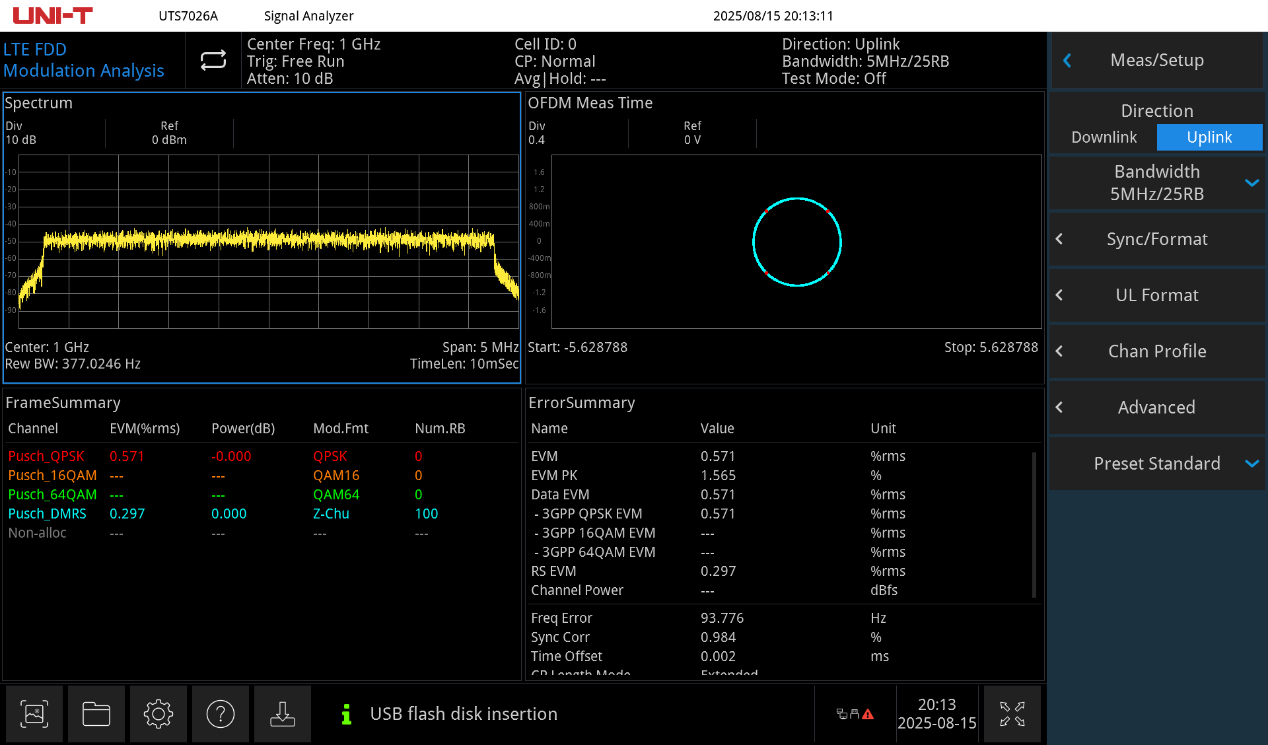This screenshot has width=1268, height=745.
Task: Take a screenshot with the screen capture icon
Action: (34, 714)
